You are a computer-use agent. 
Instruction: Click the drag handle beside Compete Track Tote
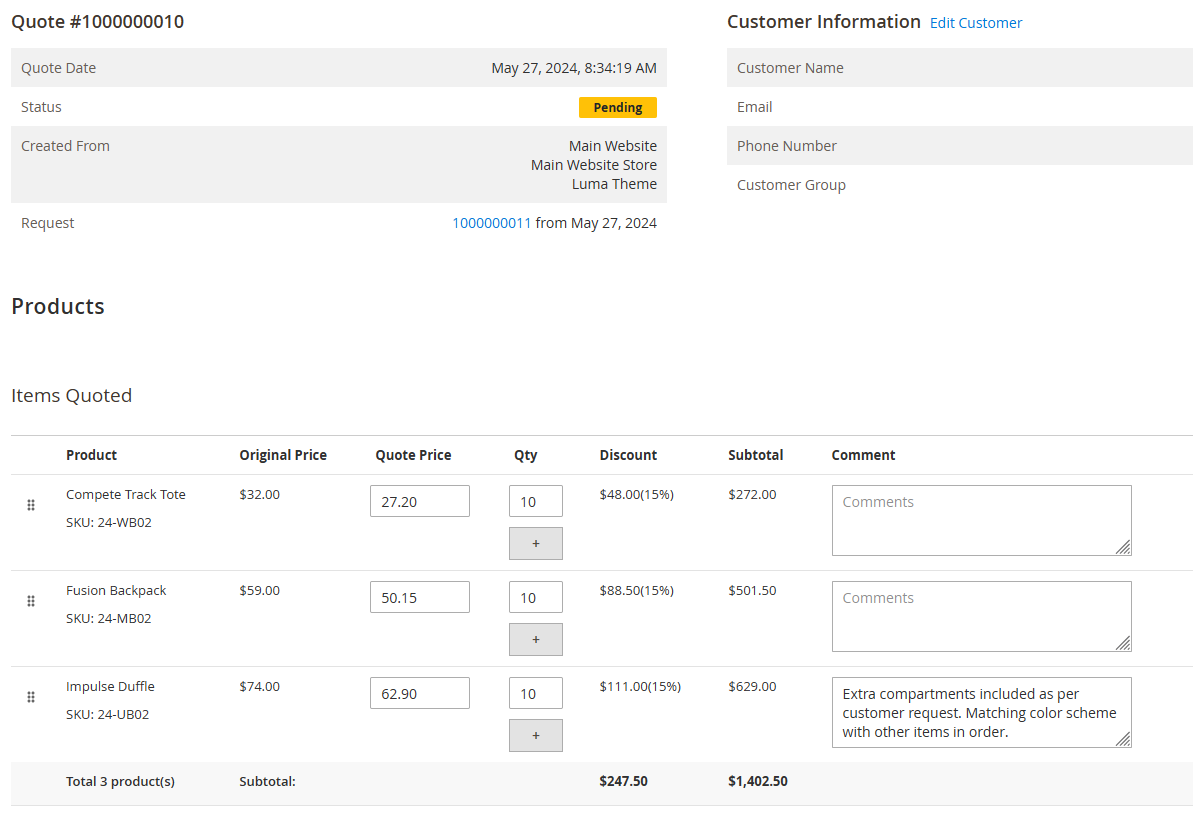31,505
